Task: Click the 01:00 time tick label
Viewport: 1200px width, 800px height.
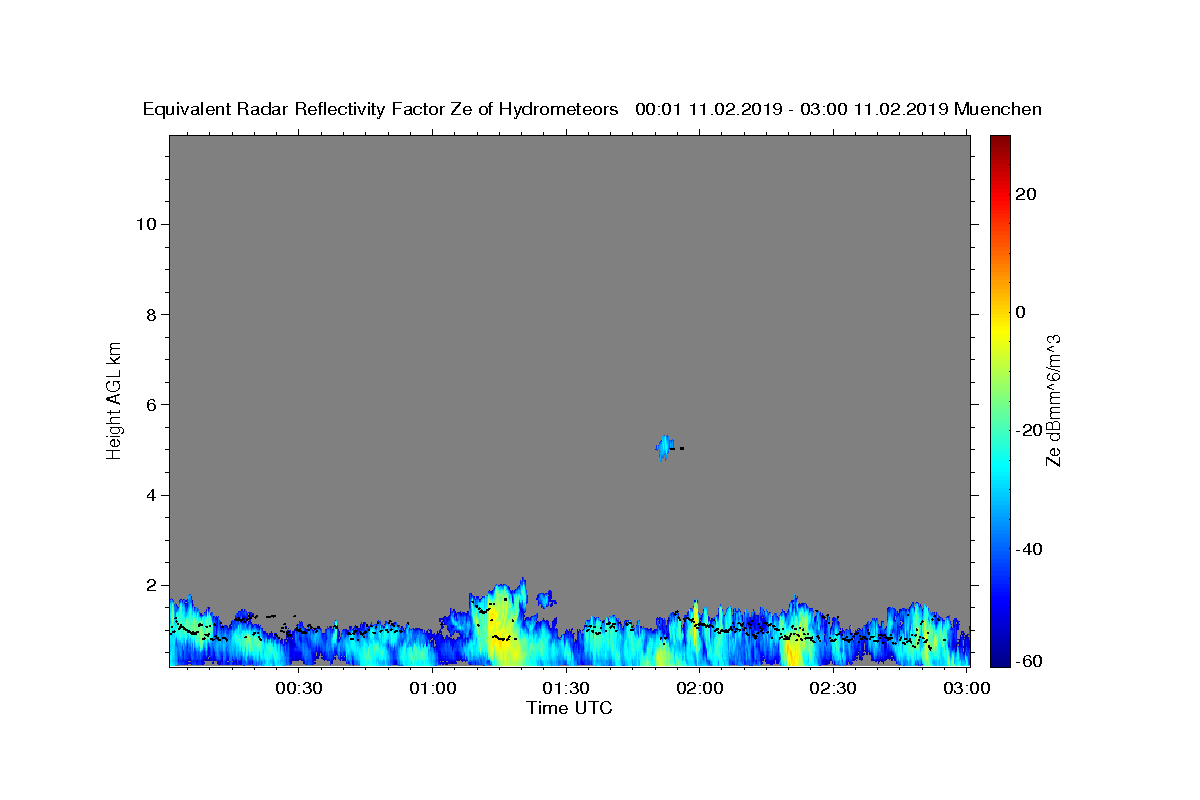Action: click(433, 688)
